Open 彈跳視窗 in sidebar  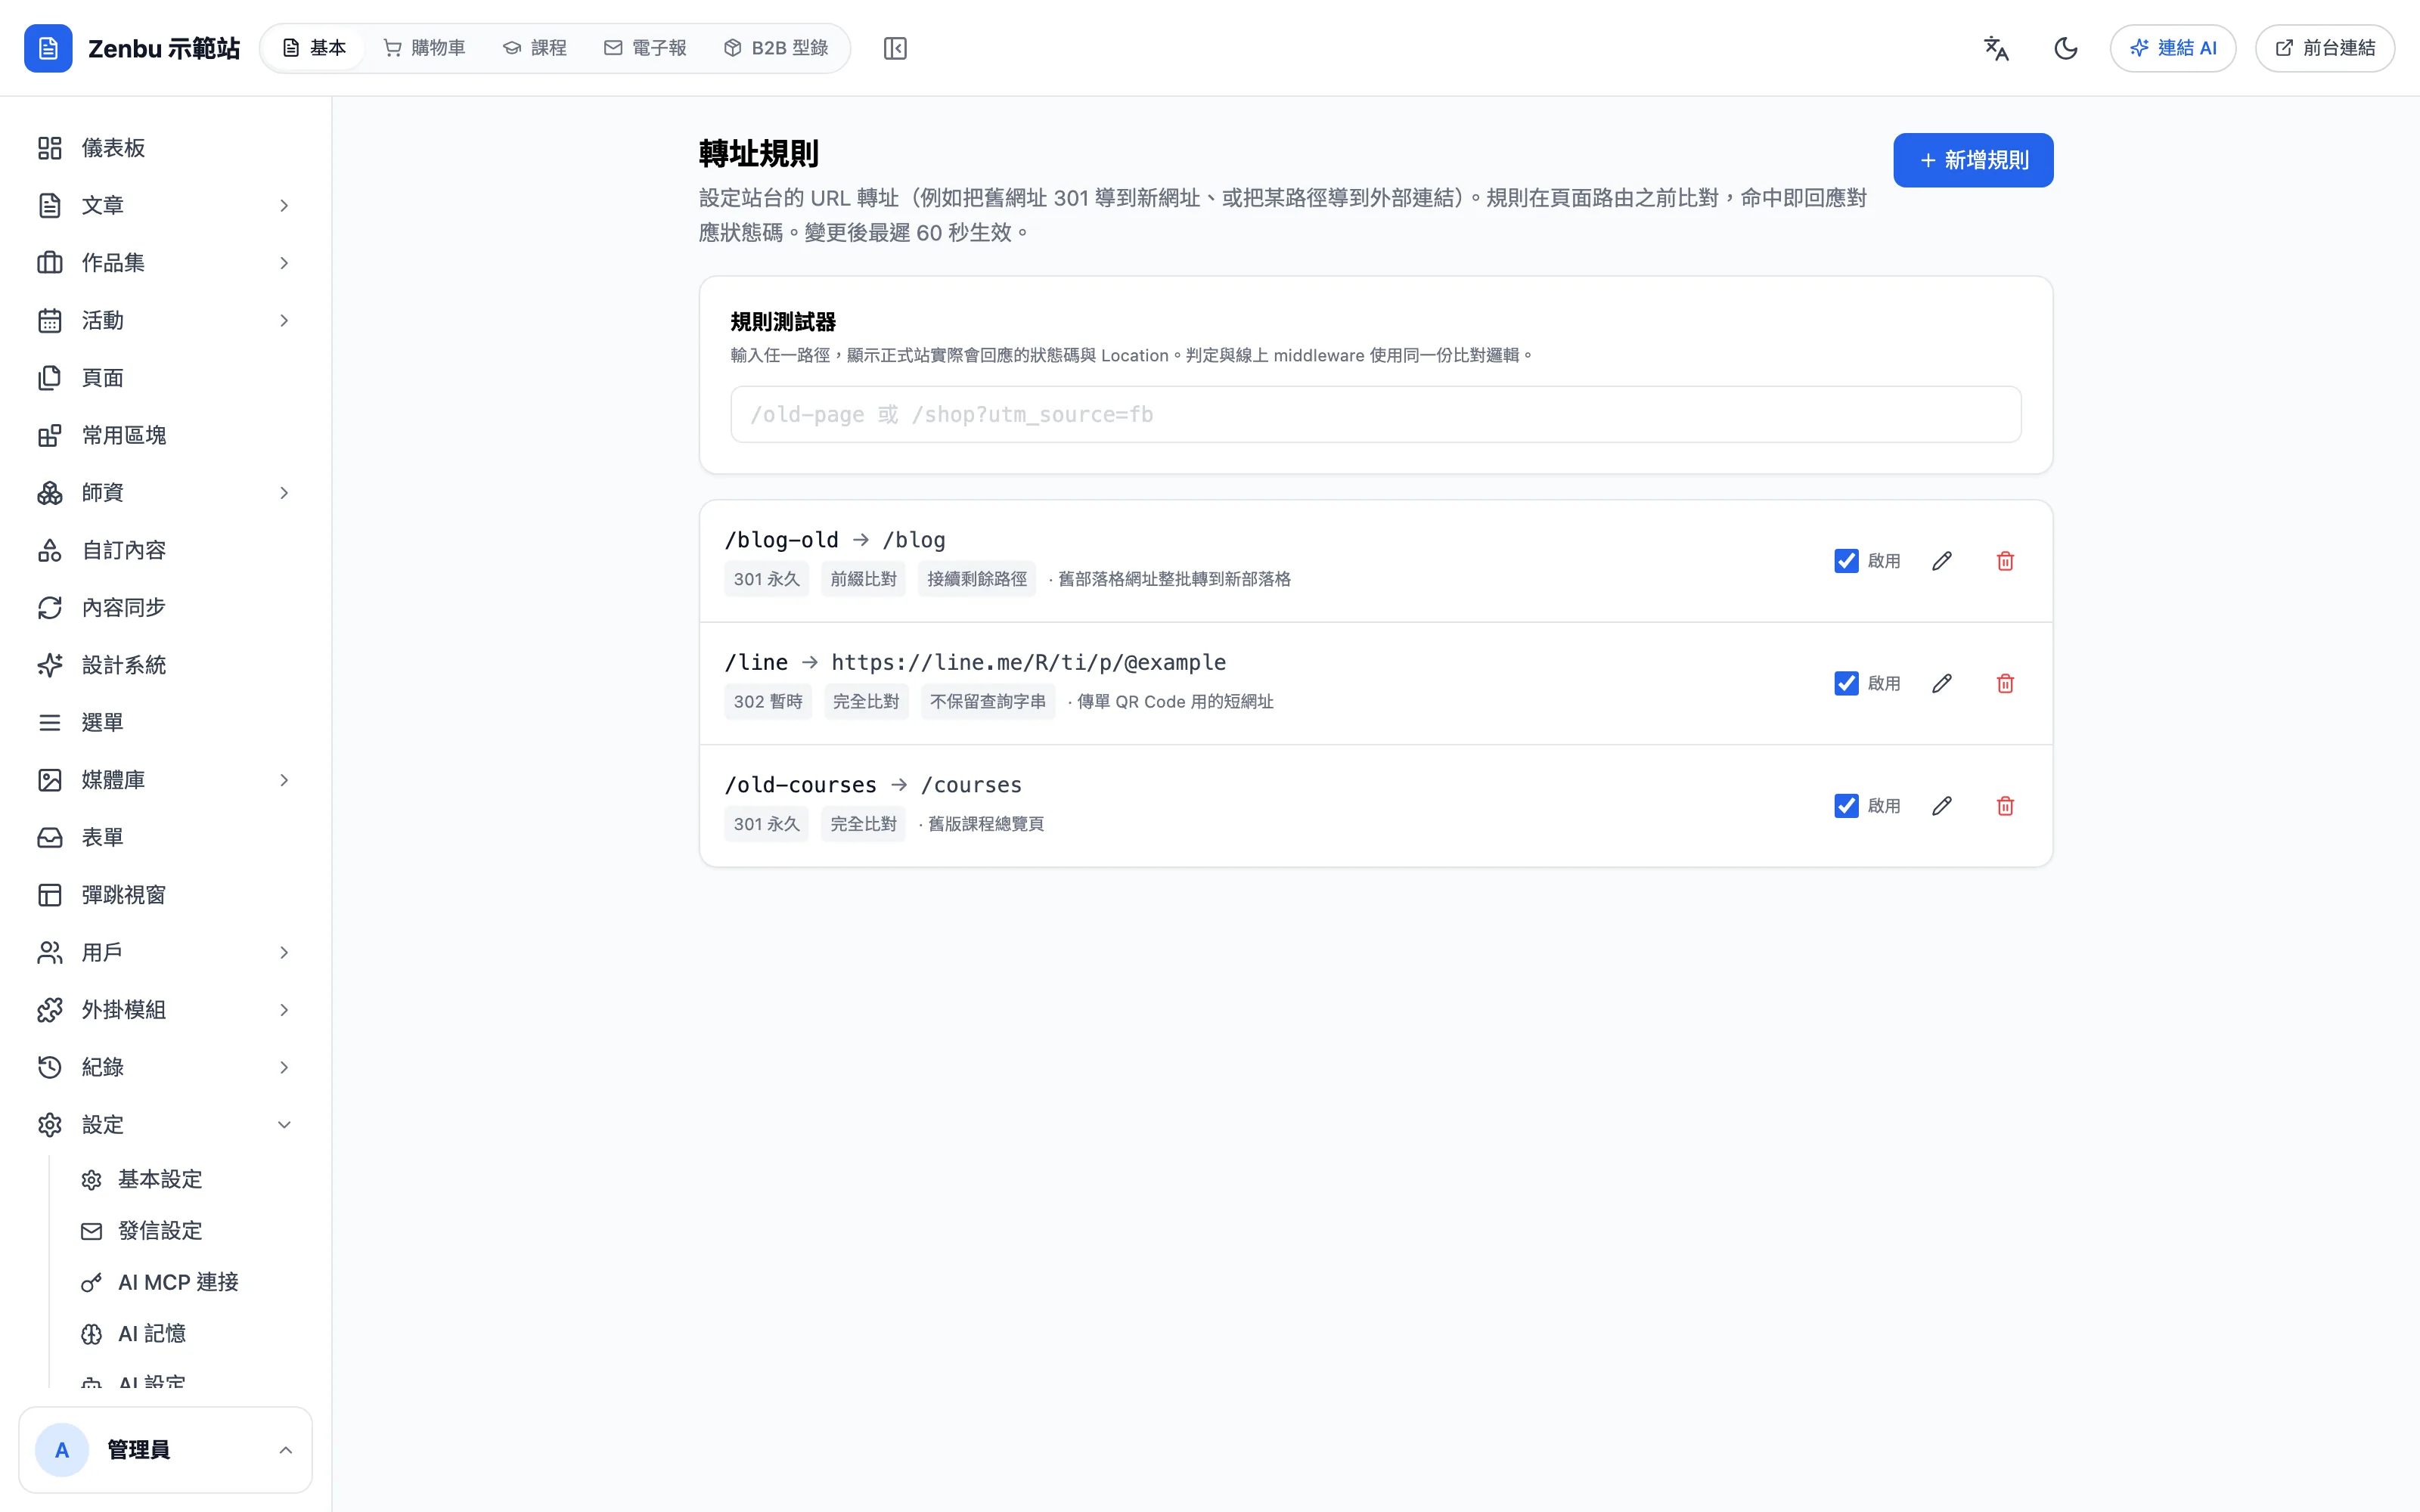(x=166, y=895)
